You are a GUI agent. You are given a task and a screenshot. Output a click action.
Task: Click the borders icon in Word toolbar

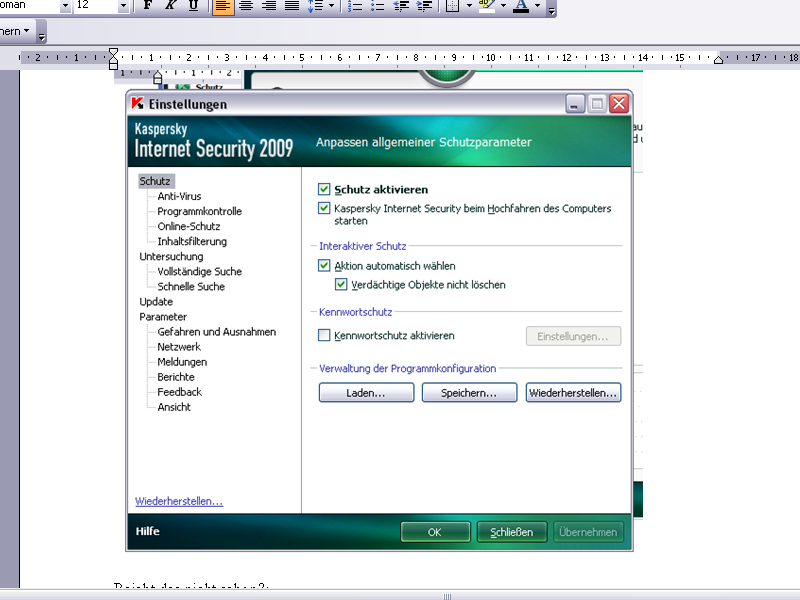coord(453,6)
